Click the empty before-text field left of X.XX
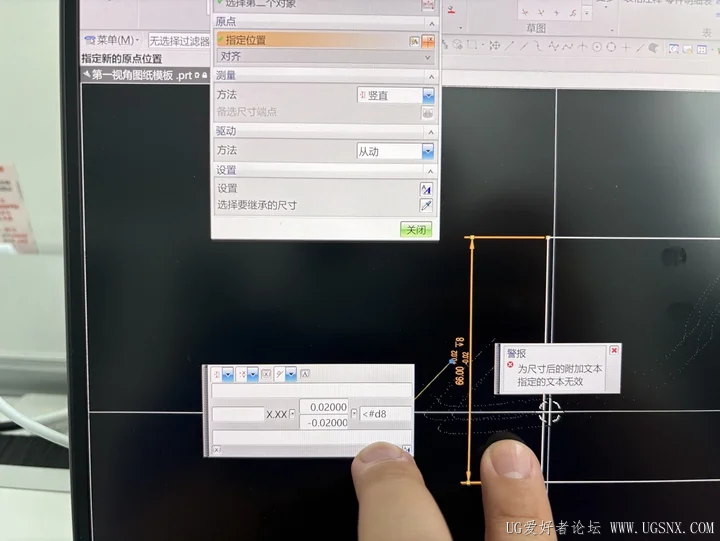This screenshot has height=541, width=720. coord(238,414)
